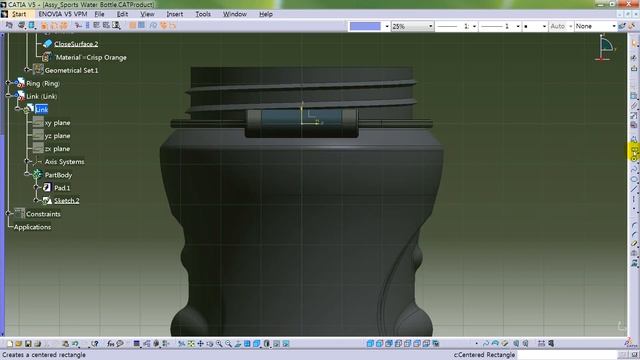The width and height of the screenshot is (640, 360).
Task: Open the color swatch dropdown arrow
Action: click(x=387, y=26)
